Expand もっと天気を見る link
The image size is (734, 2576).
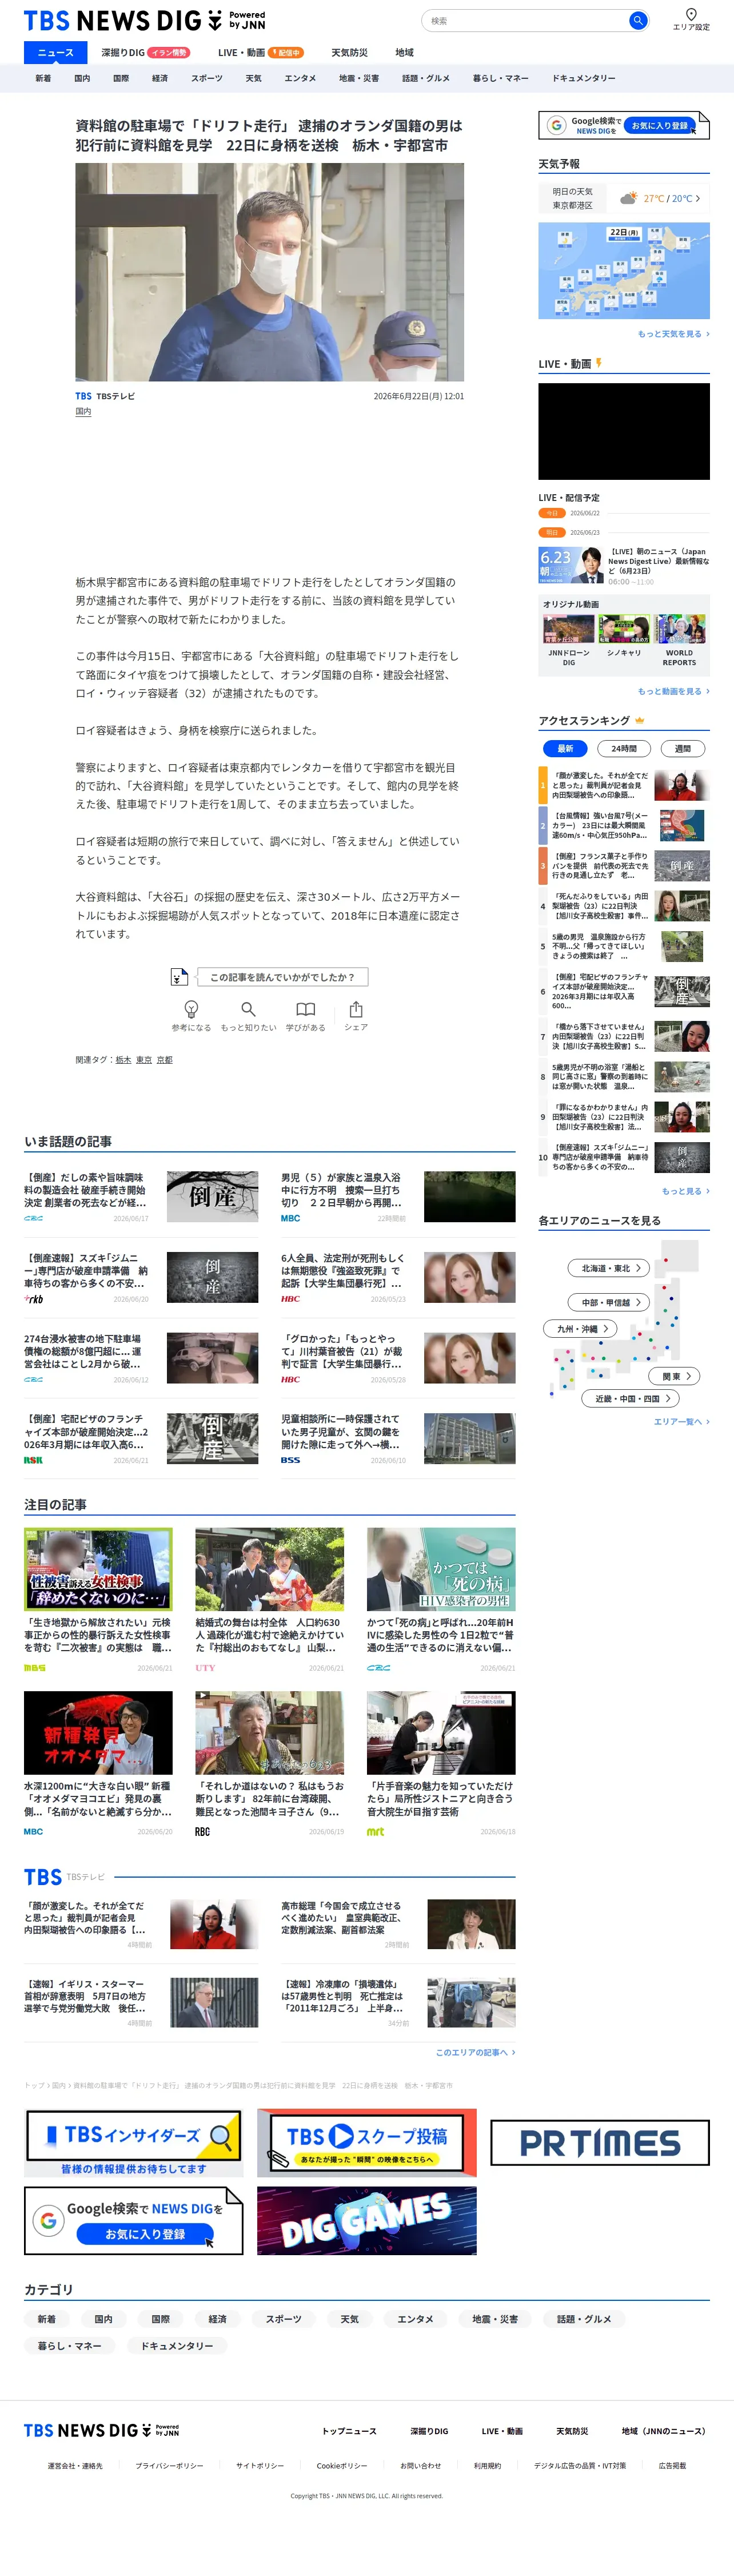tap(674, 334)
